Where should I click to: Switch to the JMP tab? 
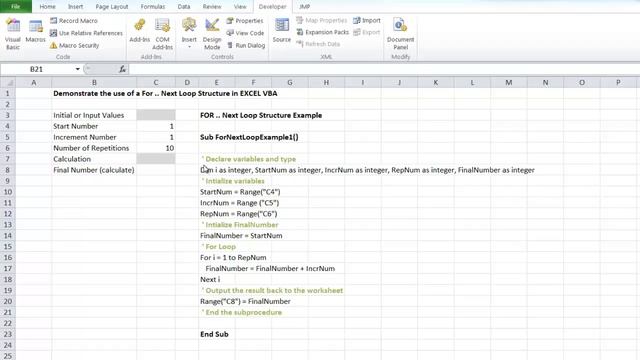(x=304, y=7)
